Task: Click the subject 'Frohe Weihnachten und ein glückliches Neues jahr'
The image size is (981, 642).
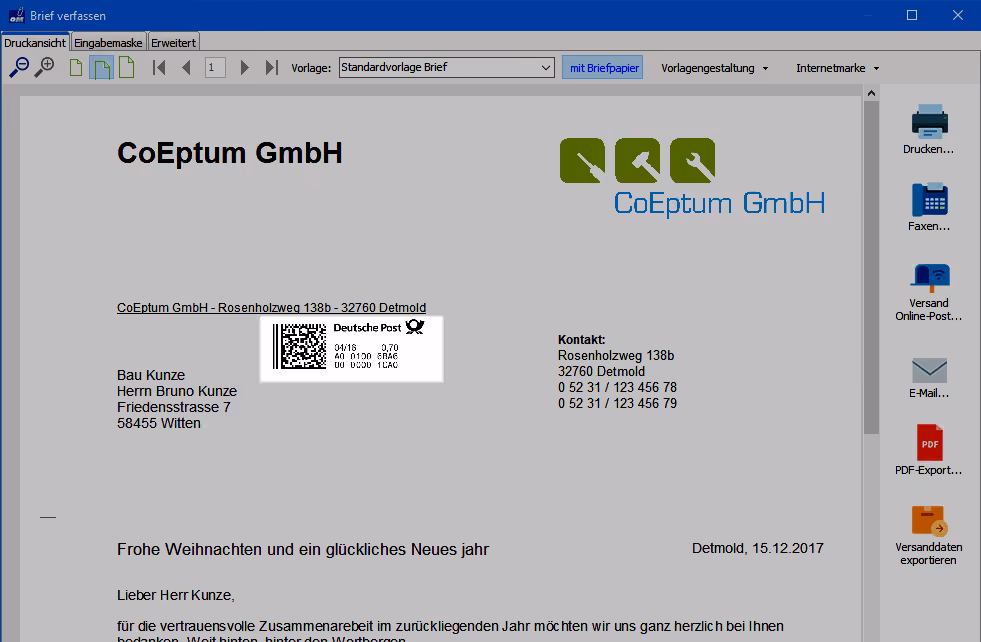Action: 303,549
